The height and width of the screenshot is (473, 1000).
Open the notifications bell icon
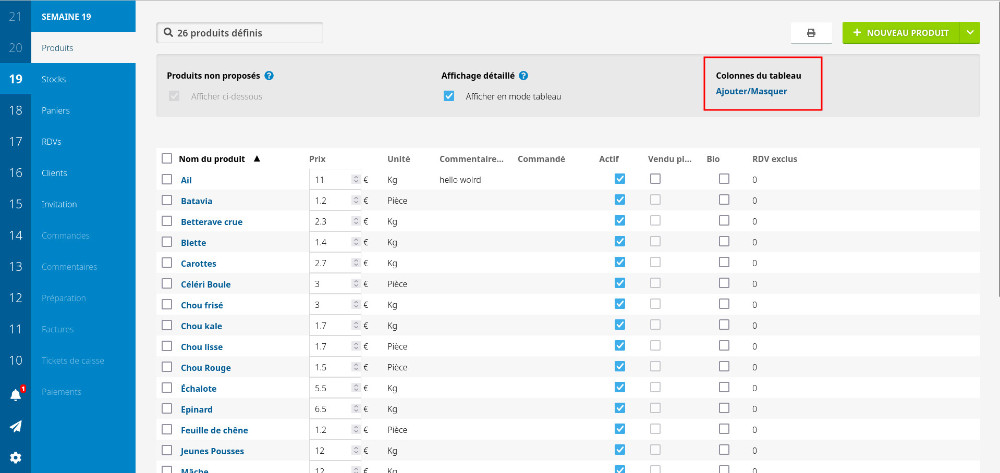(x=16, y=394)
